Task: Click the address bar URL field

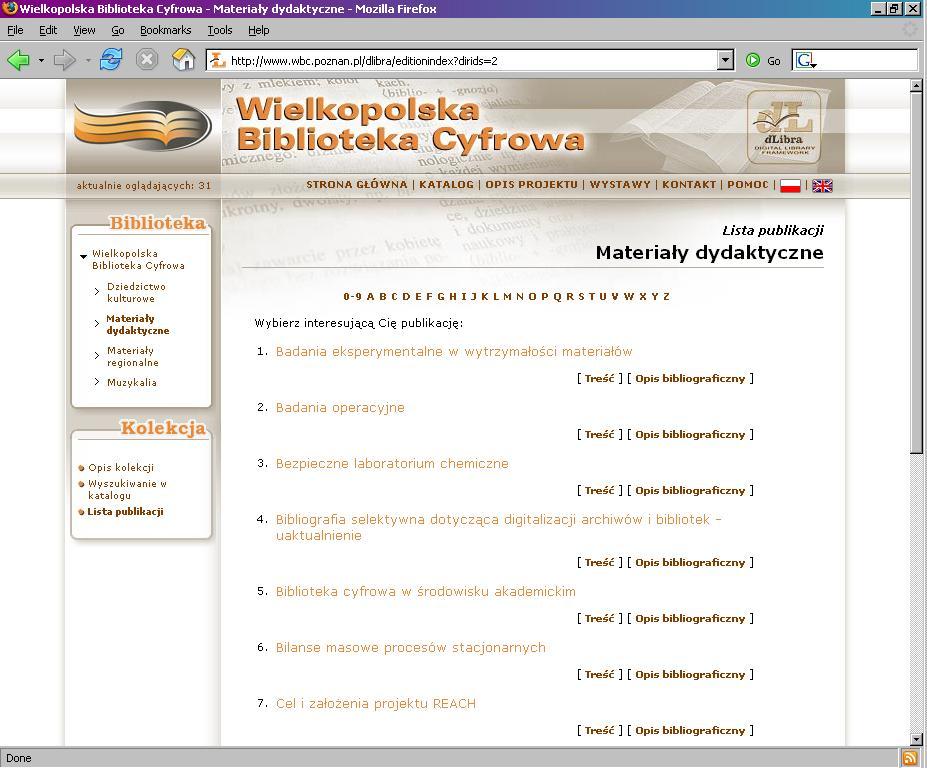Action: [472, 60]
